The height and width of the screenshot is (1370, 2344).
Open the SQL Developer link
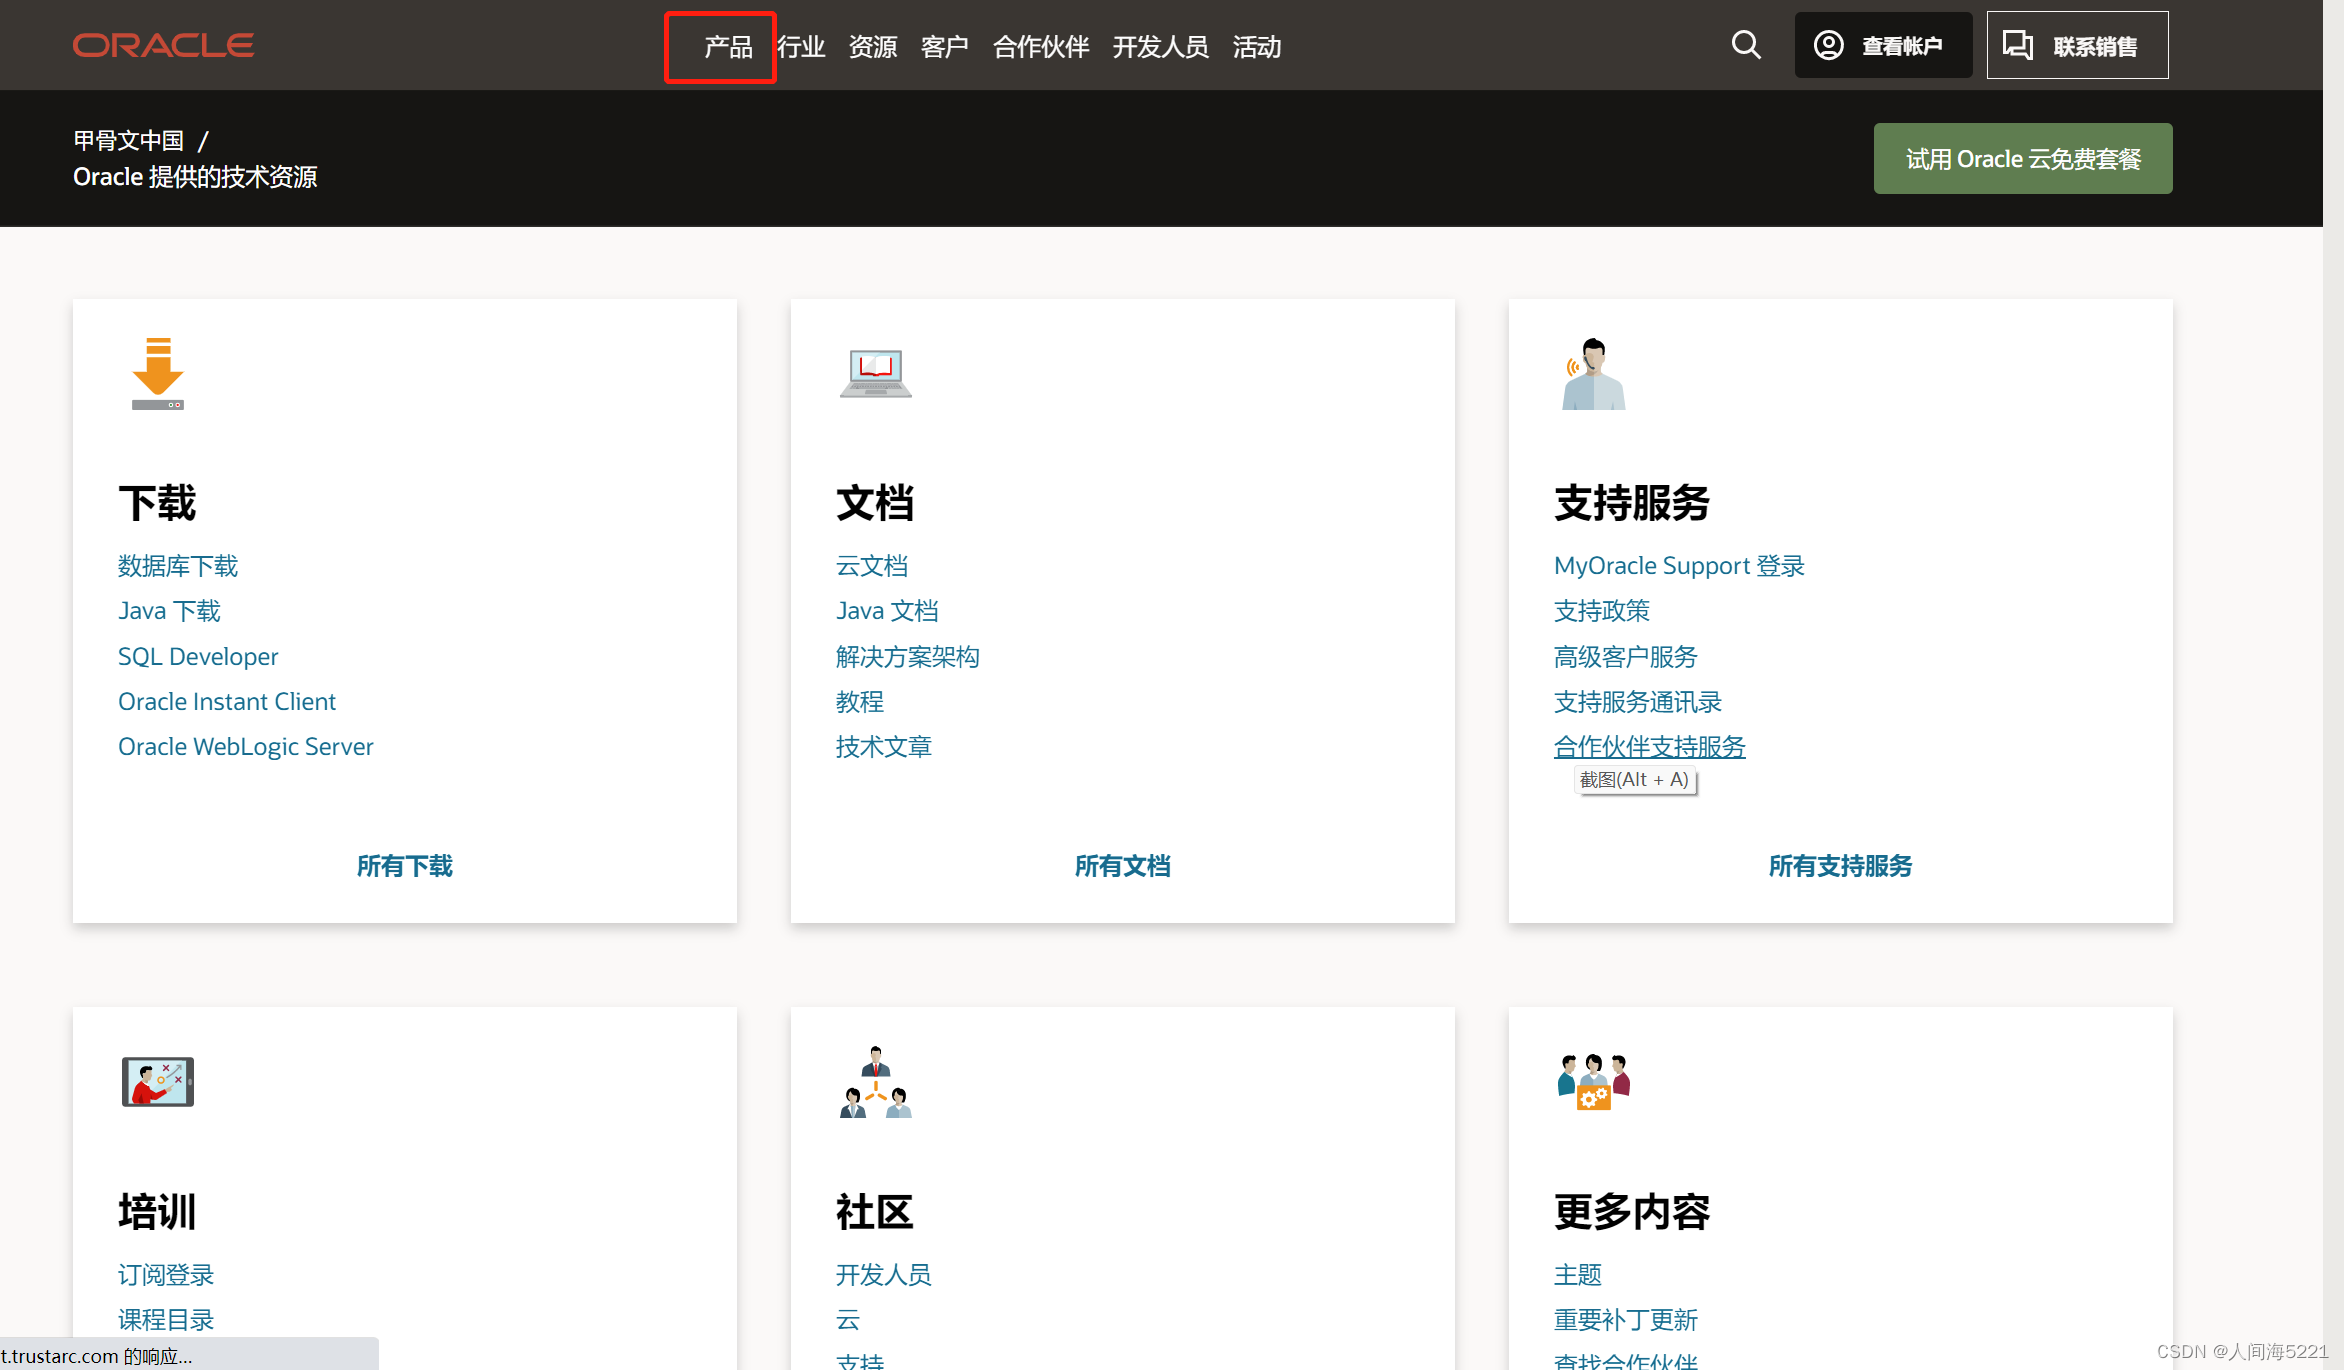coord(198,657)
